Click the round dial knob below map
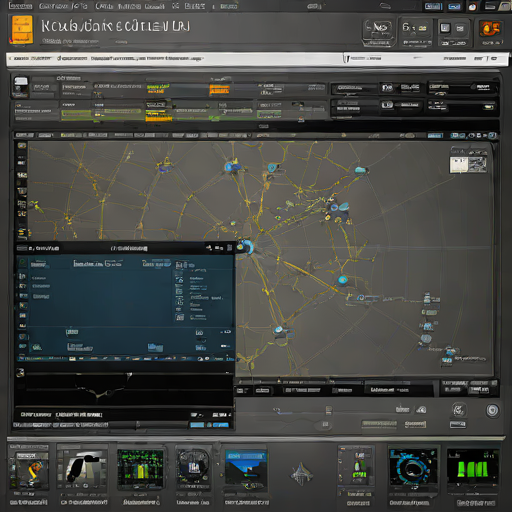Screen dimensions: 512x512 click(492, 410)
